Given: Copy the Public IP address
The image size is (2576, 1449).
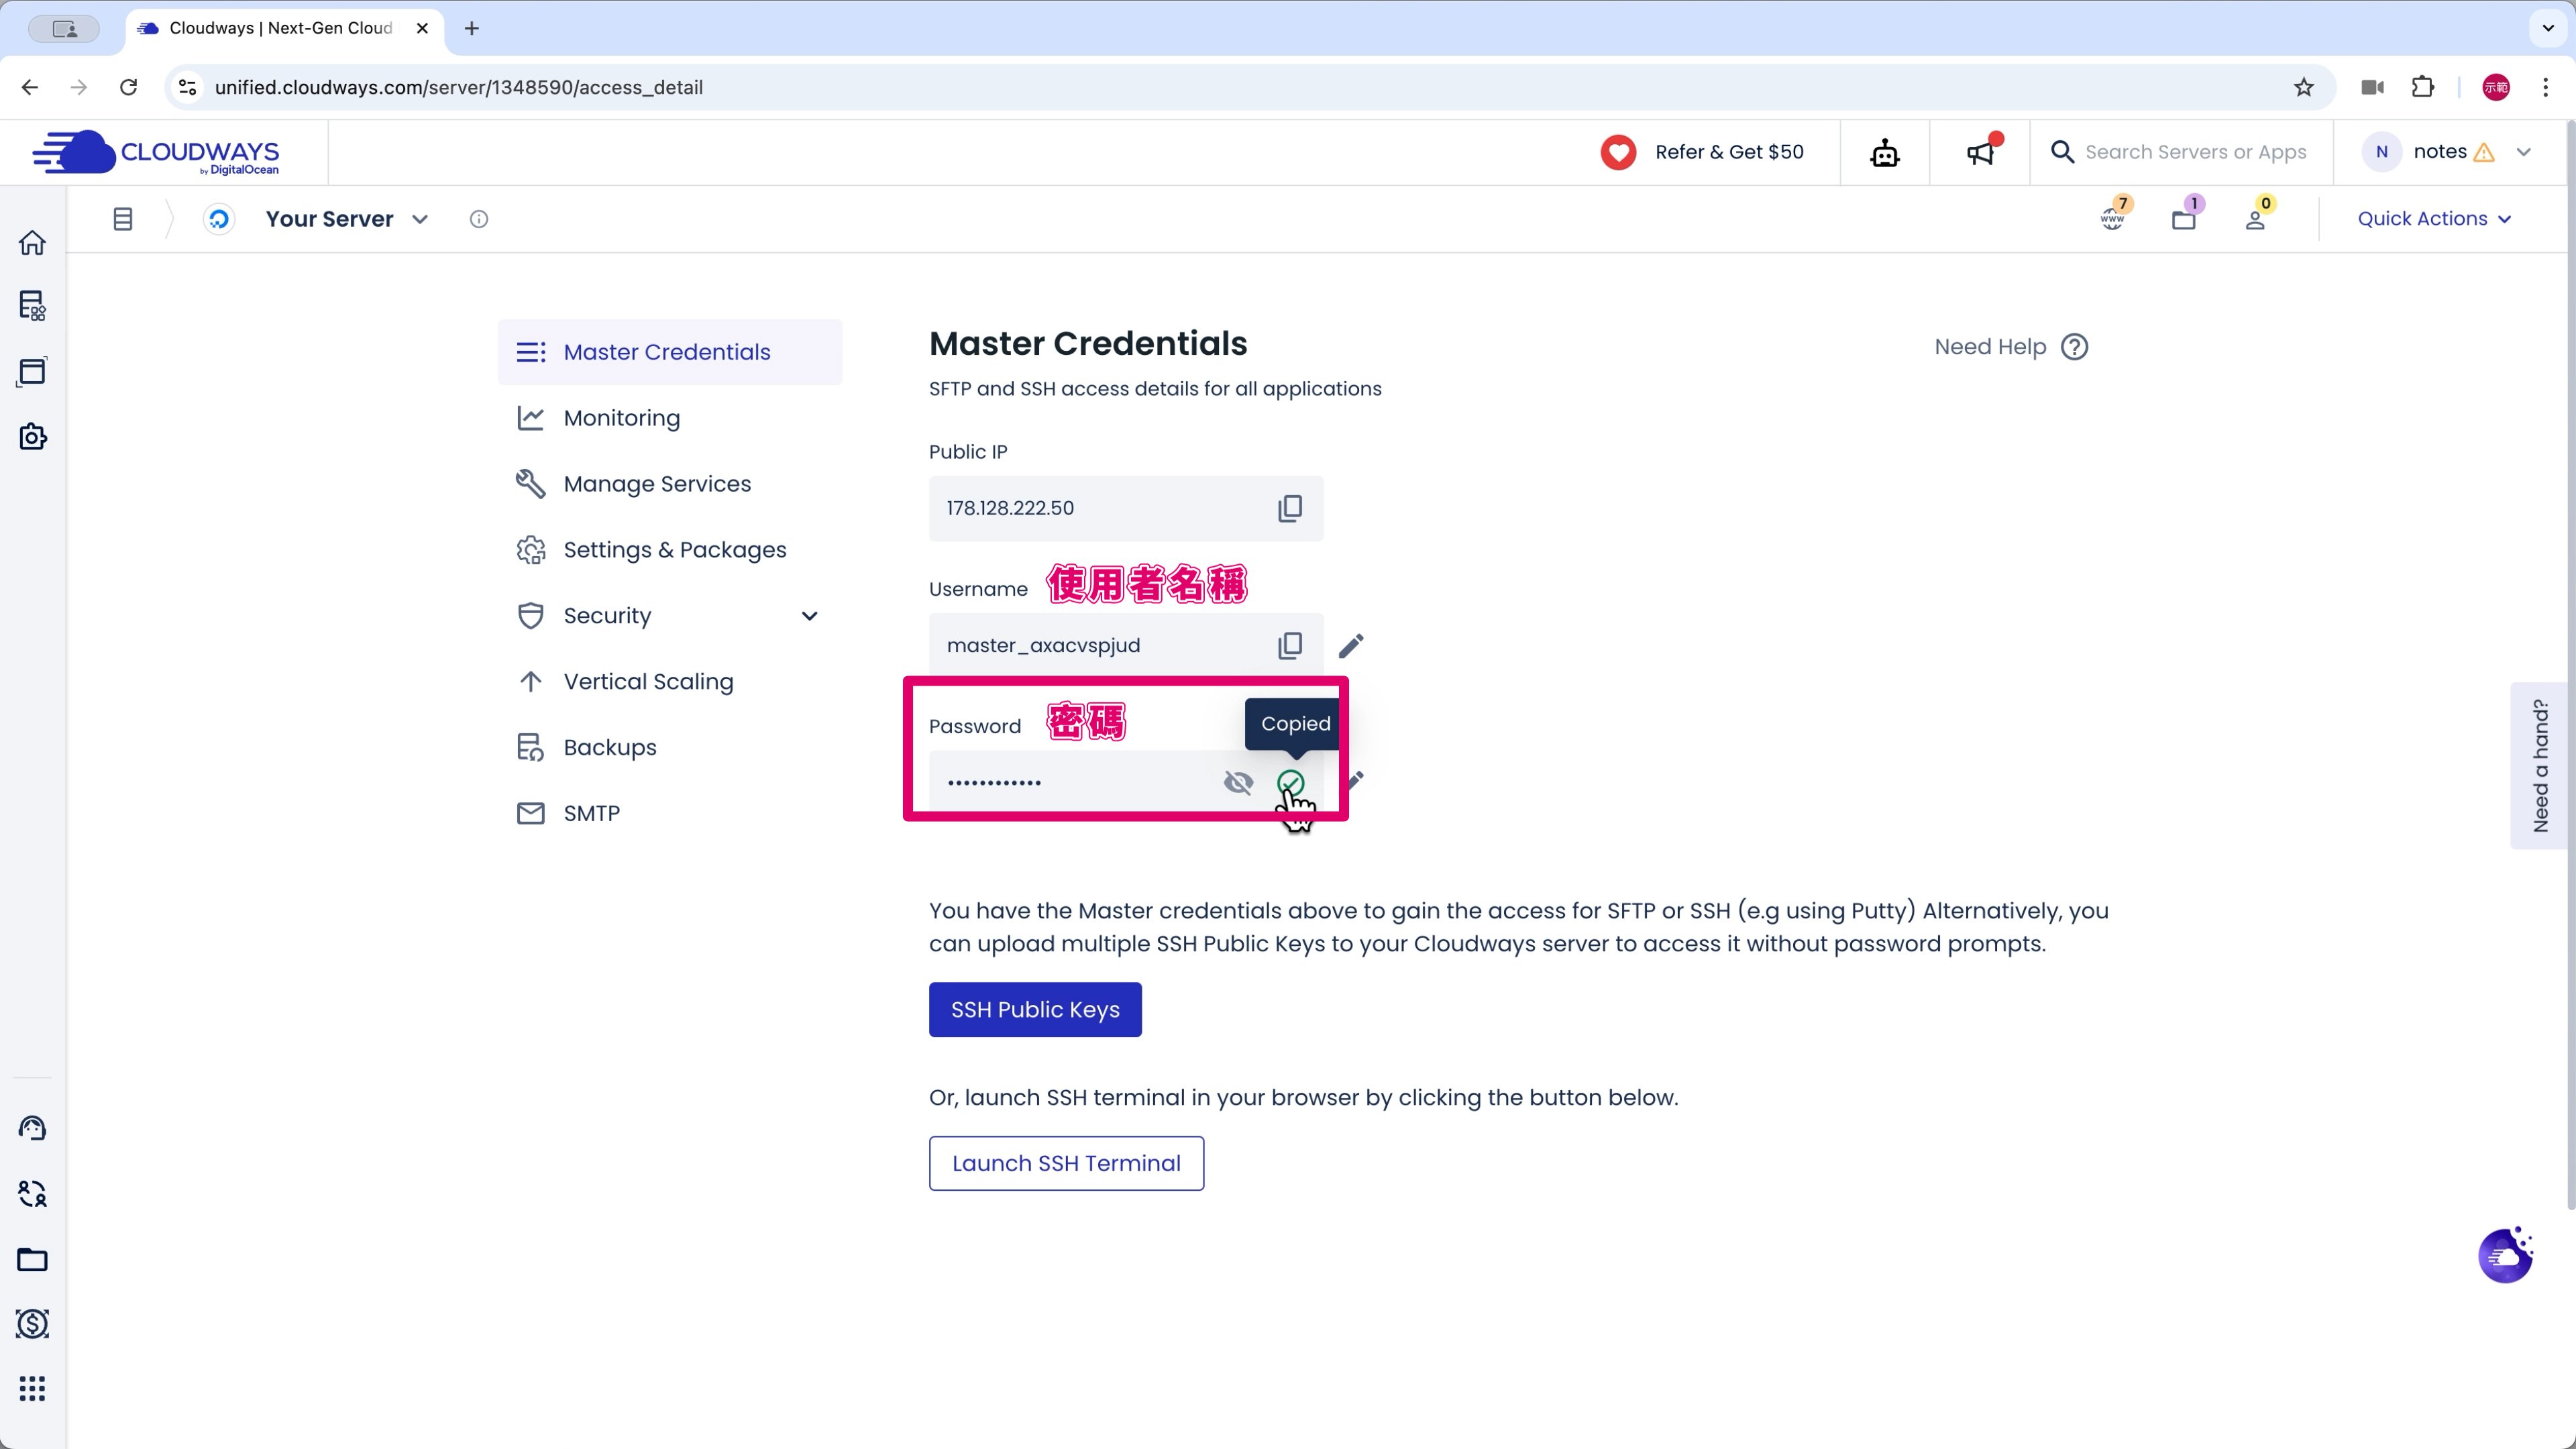Looking at the screenshot, I should pos(1289,508).
